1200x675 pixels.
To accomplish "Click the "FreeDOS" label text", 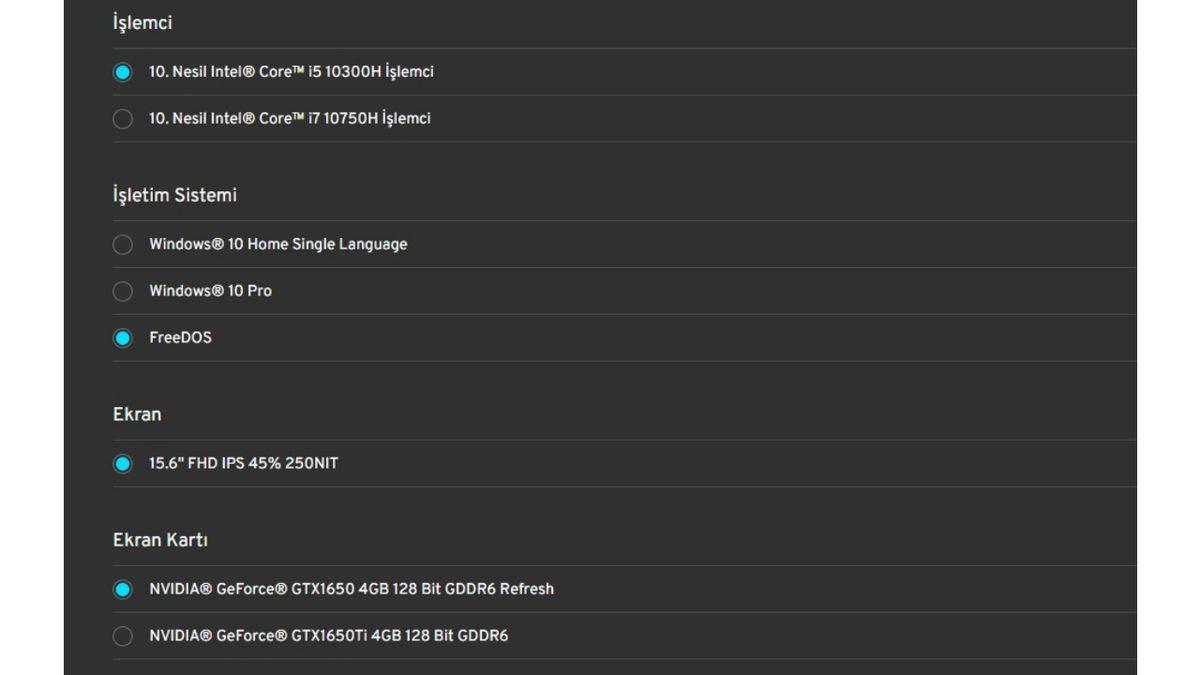I will click(180, 338).
